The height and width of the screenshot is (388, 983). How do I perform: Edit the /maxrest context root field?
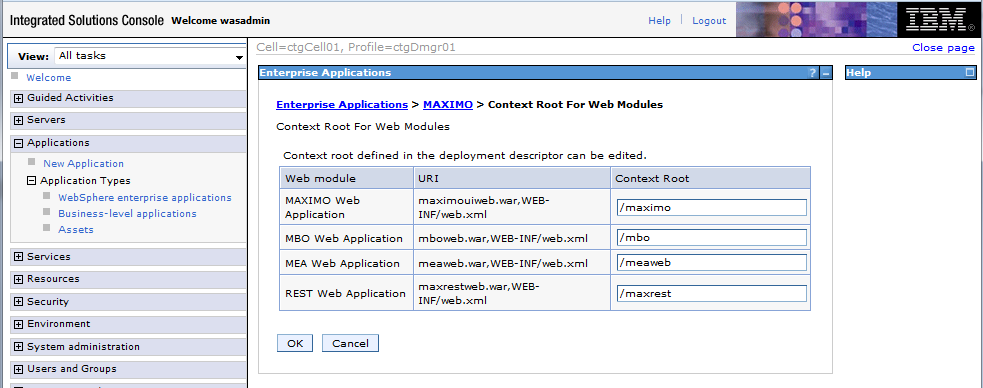tap(712, 293)
